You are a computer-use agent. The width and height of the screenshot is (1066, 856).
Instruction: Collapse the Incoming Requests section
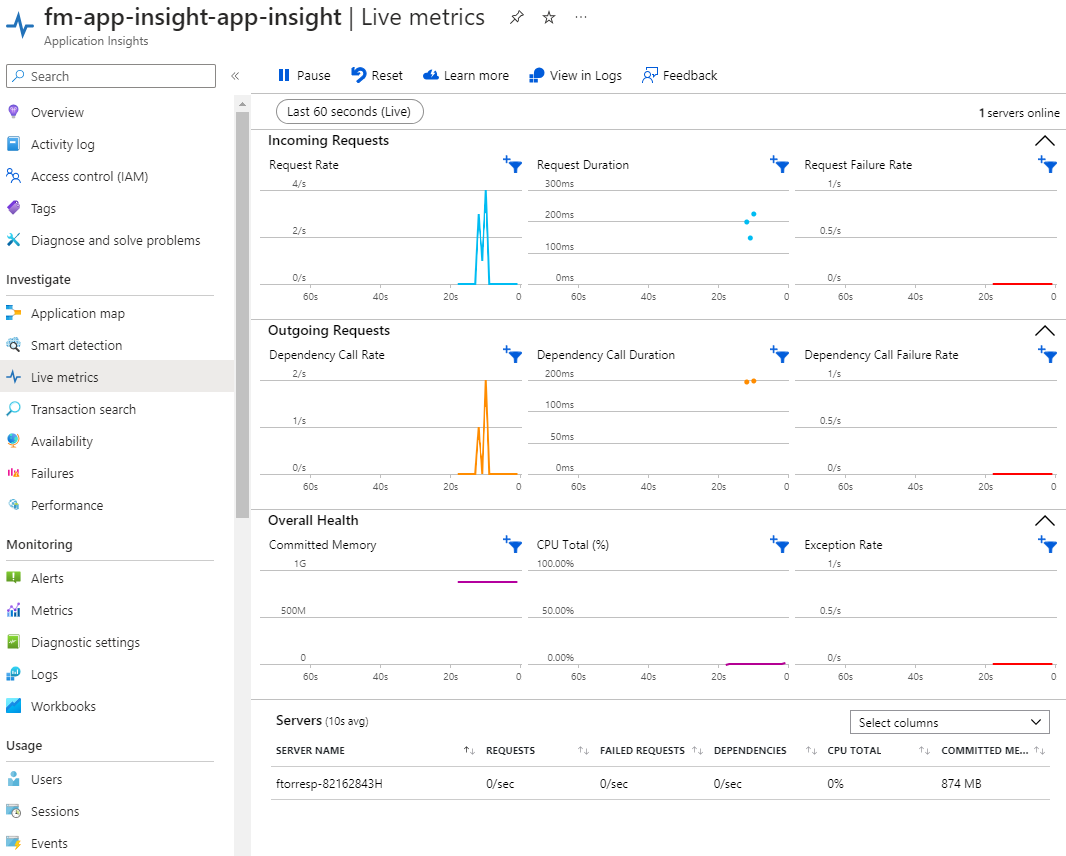click(x=1045, y=140)
